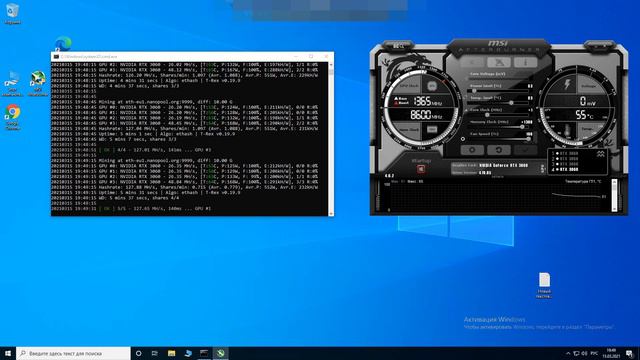The width and height of the screenshot is (640, 360).
Task: Click the GPU Clock panel in the left gauge
Action: click(x=409, y=86)
